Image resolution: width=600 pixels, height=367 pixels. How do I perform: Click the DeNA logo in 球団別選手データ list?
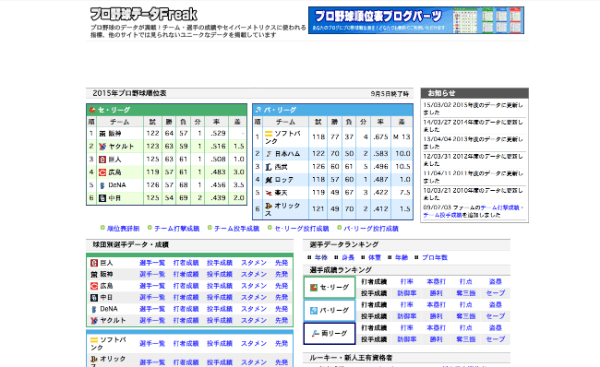click(x=94, y=309)
